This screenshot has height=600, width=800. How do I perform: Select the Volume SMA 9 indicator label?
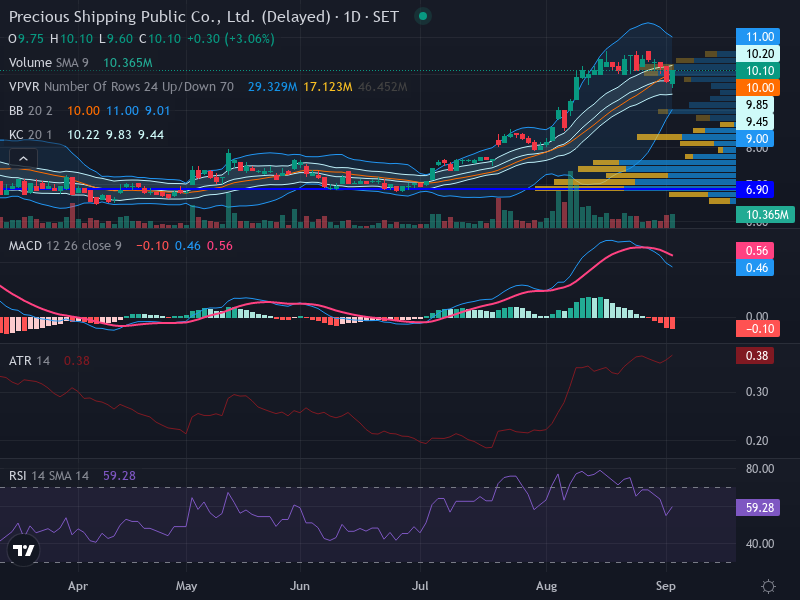coord(48,63)
